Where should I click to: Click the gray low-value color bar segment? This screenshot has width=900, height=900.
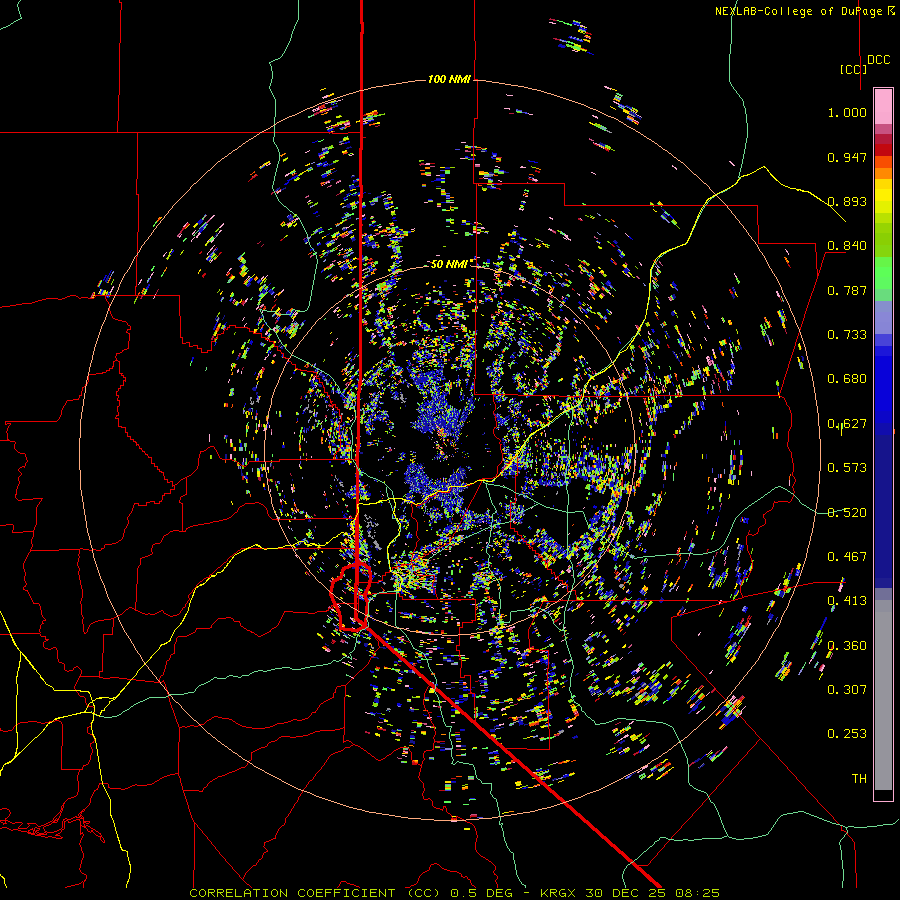pos(883,695)
